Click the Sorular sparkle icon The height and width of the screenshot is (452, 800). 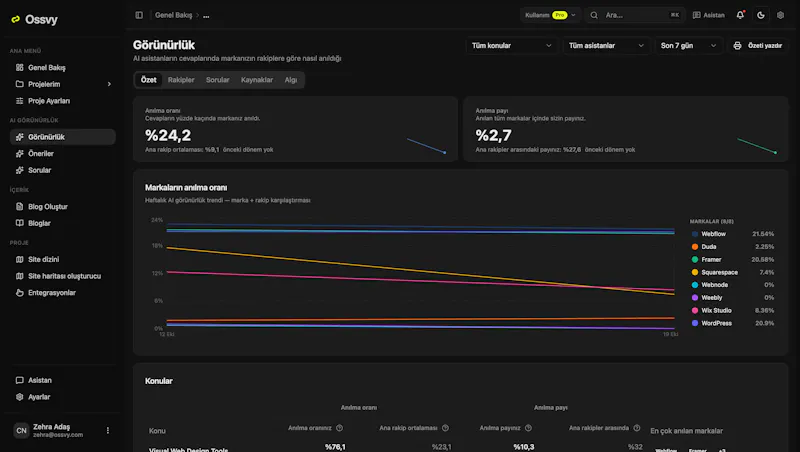pyautogui.click(x=19, y=170)
